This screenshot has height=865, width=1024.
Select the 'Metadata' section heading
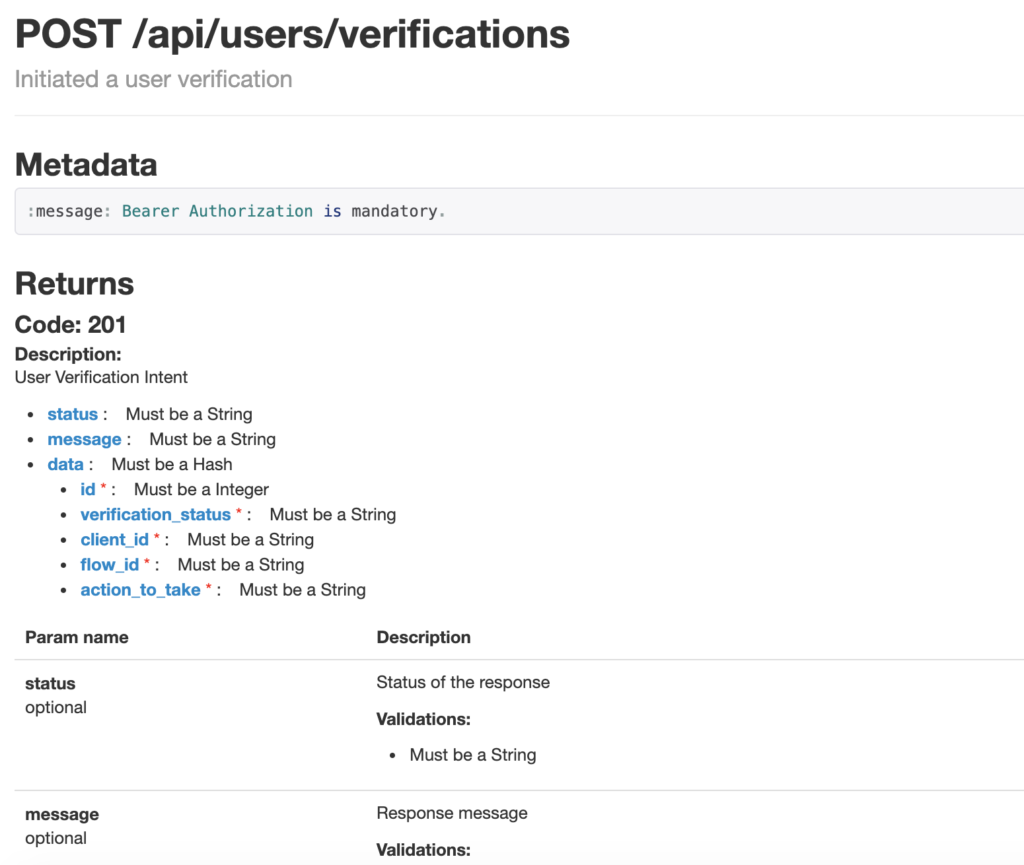pos(86,164)
